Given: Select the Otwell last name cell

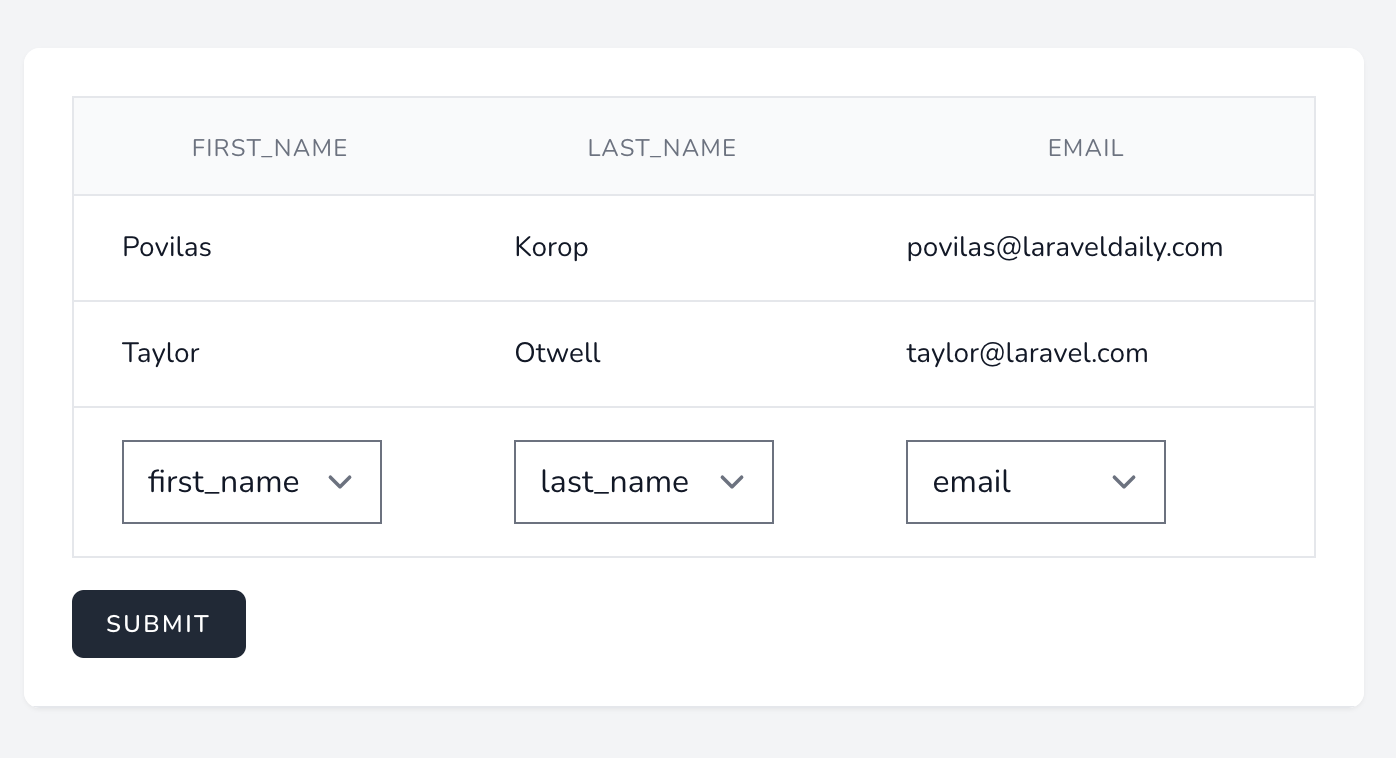Looking at the screenshot, I should [x=662, y=354].
